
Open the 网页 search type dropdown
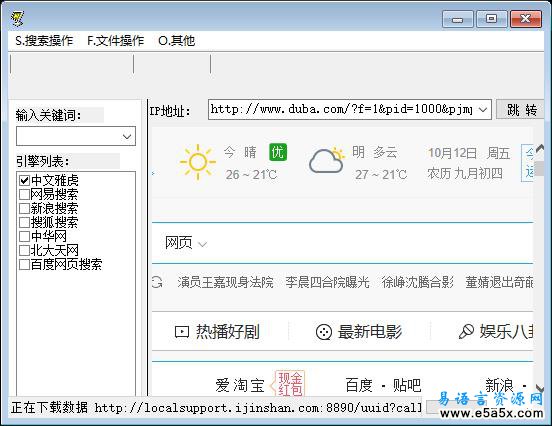point(186,243)
